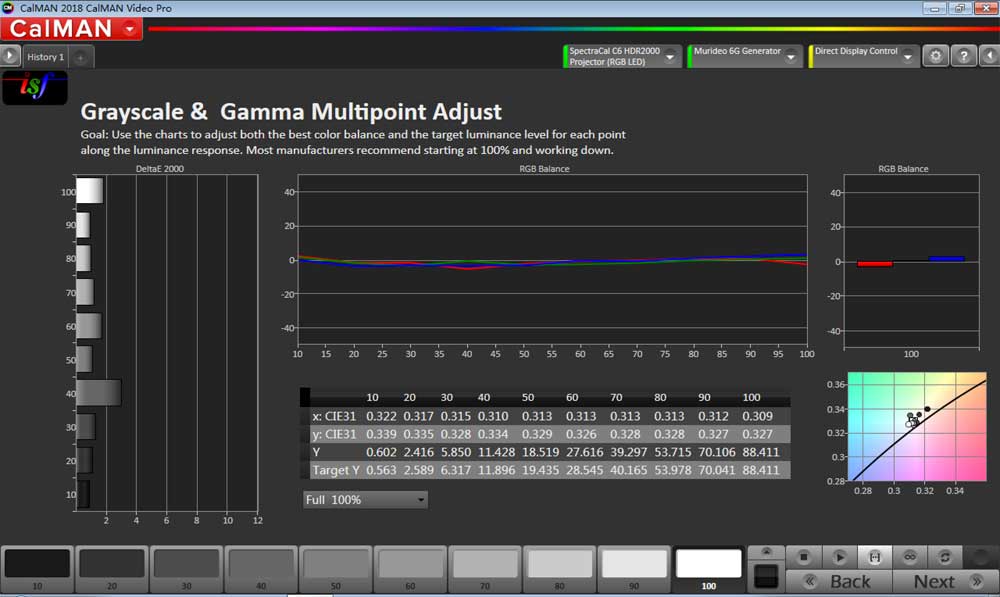Click the Back button
The width and height of the screenshot is (1000, 597).
[838, 582]
